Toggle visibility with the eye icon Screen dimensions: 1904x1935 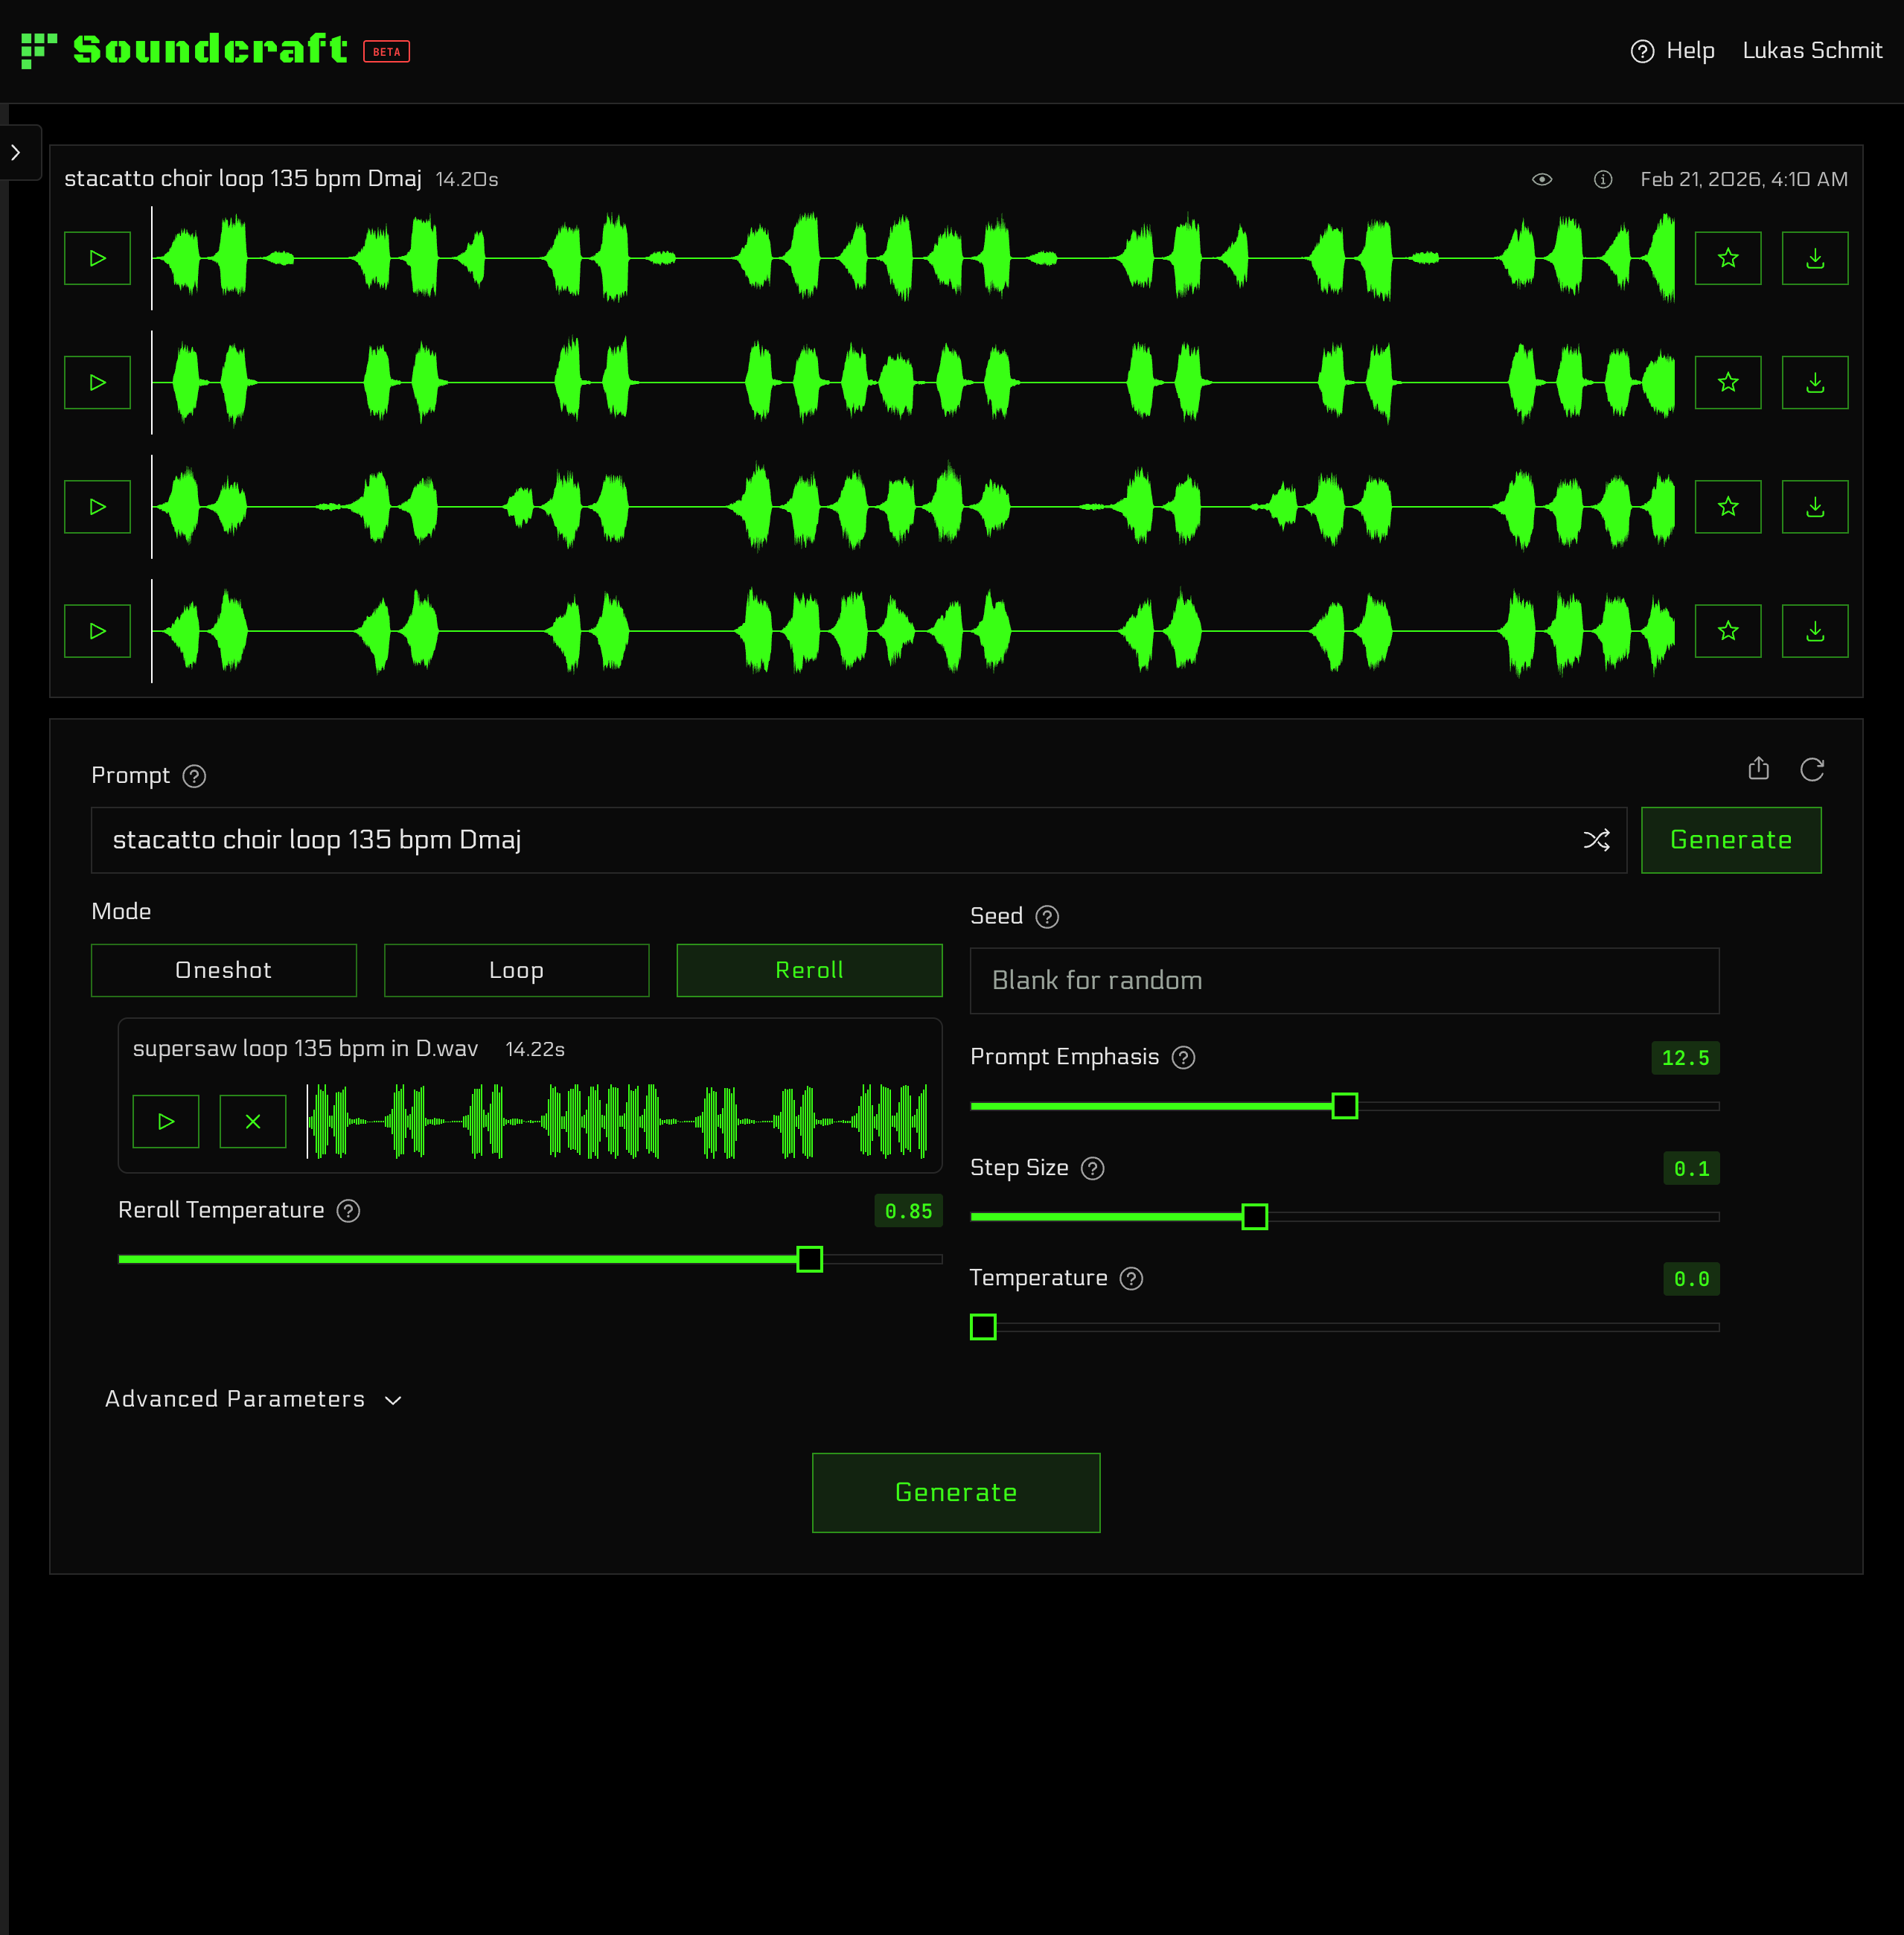1541,179
